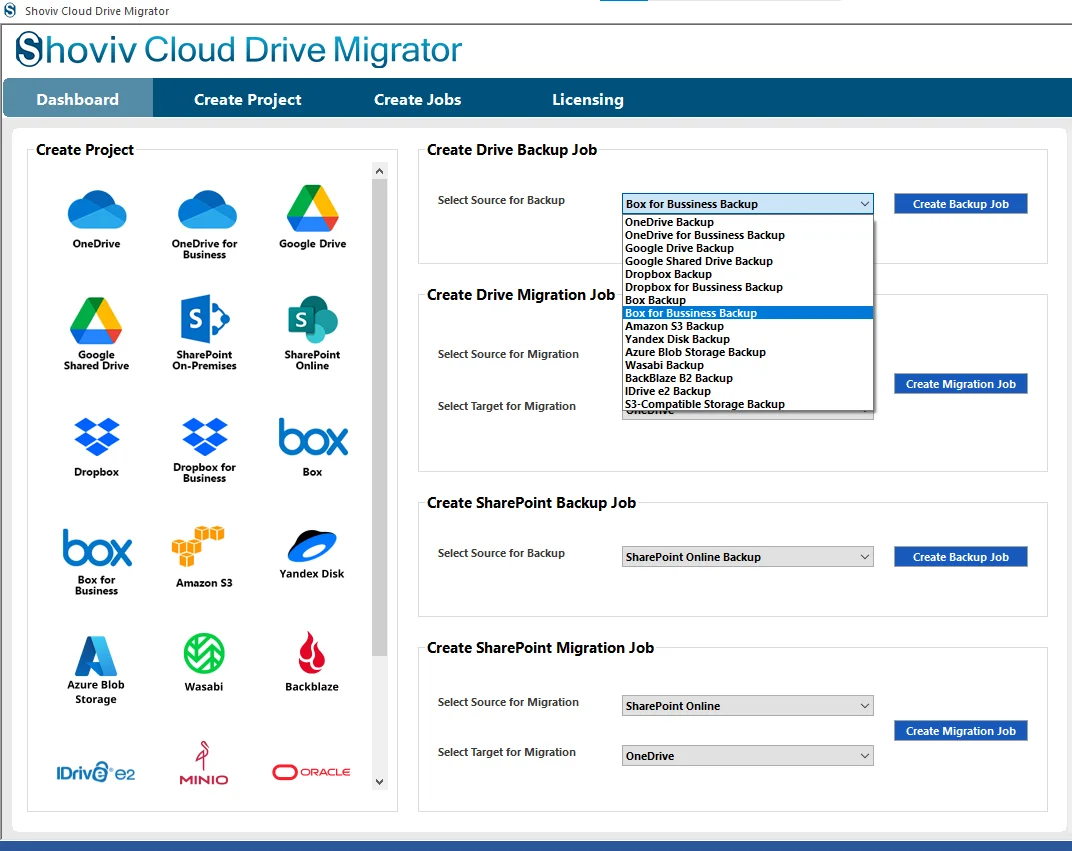This screenshot has width=1072, height=851.
Task: Choose the Box for Business icon
Action: pos(97,547)
